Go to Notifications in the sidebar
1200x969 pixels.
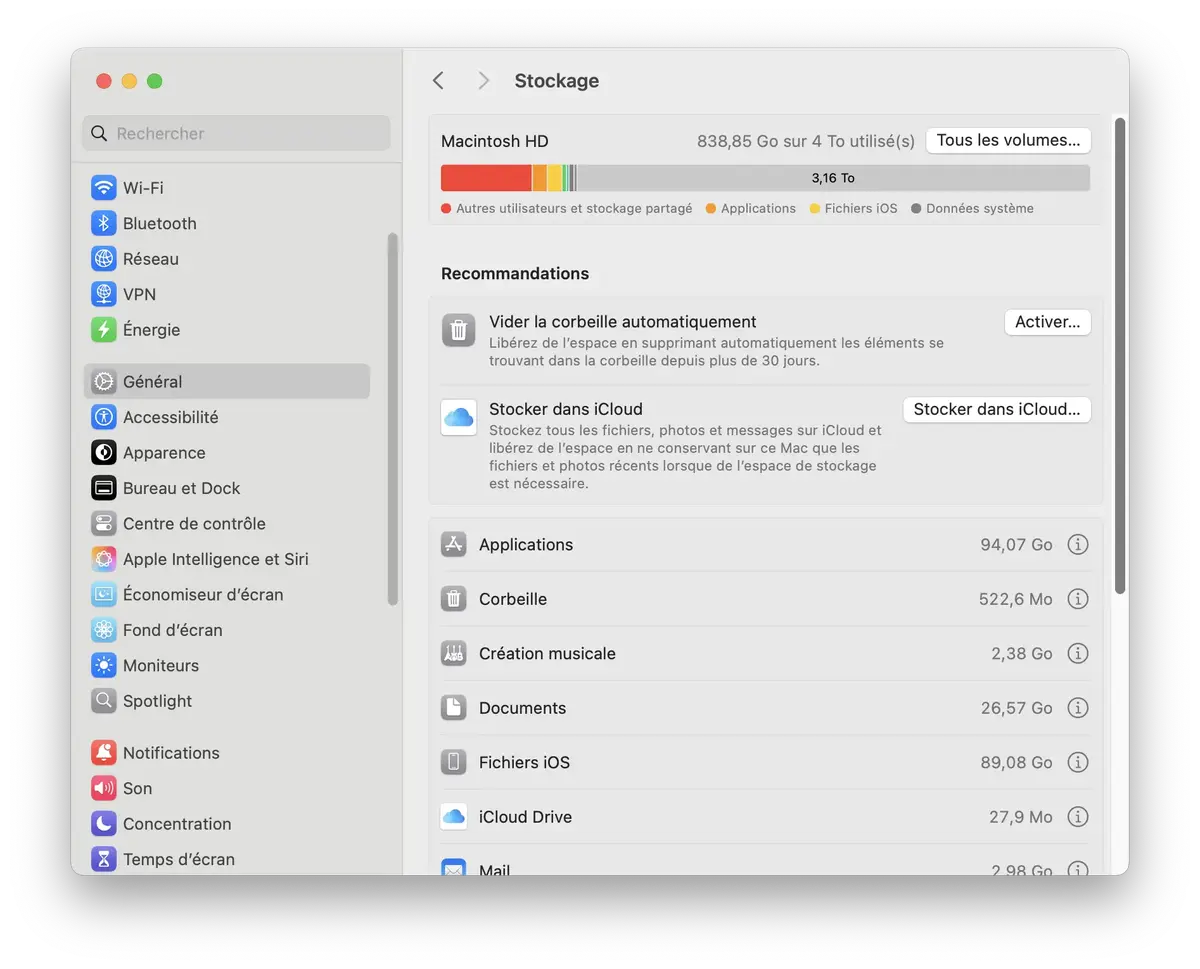click(170, 753)
